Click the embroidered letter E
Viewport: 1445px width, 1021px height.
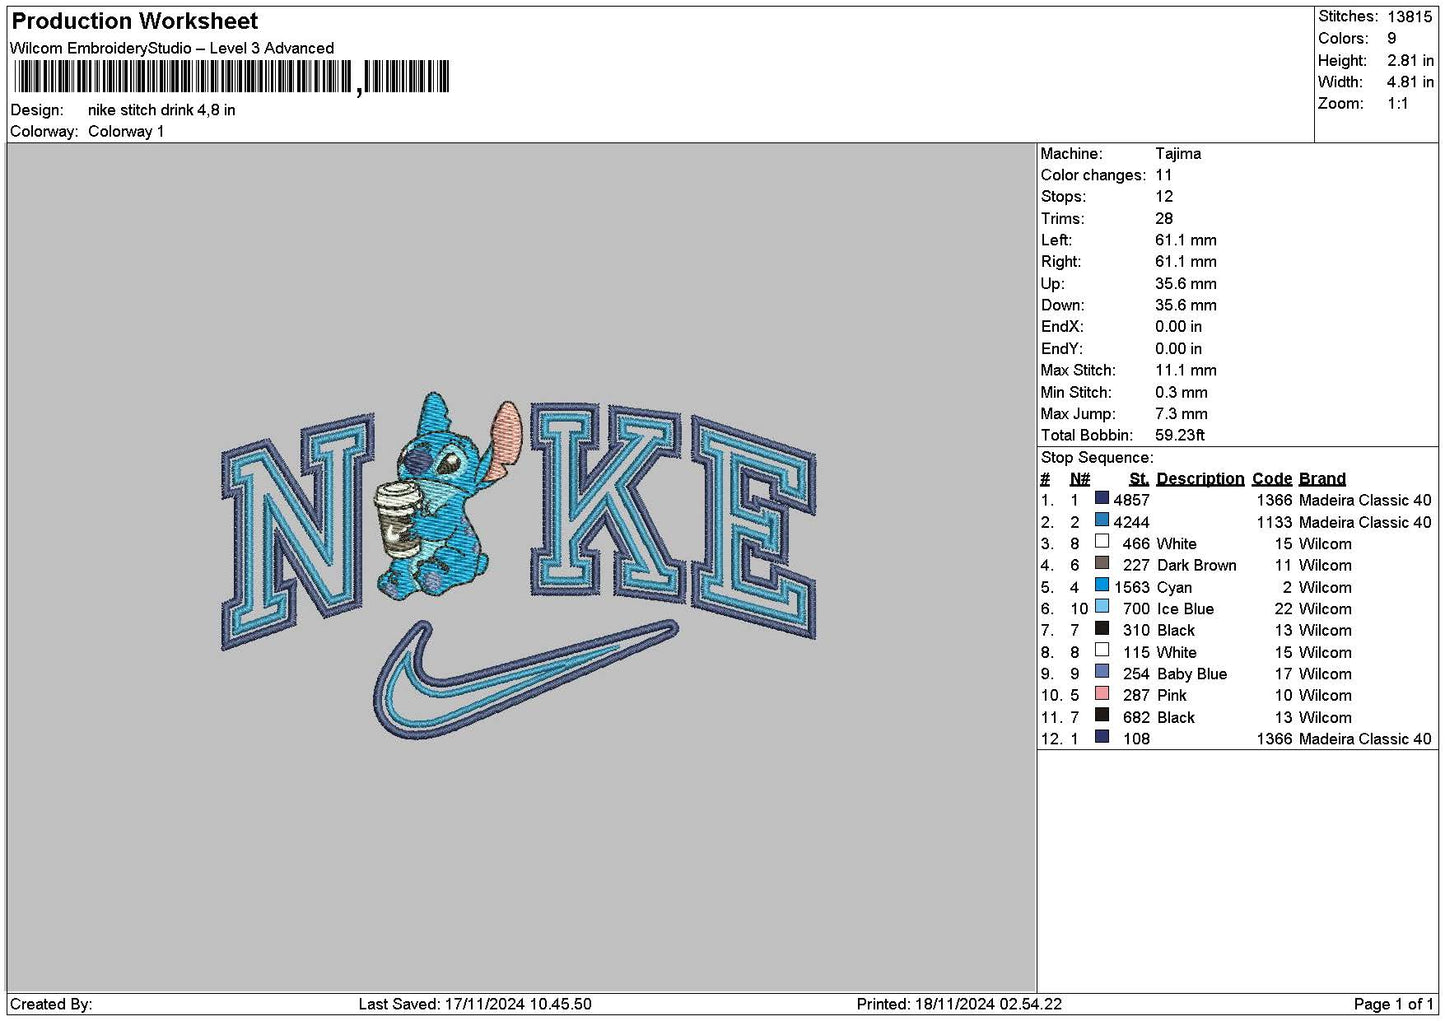(755, 526)
